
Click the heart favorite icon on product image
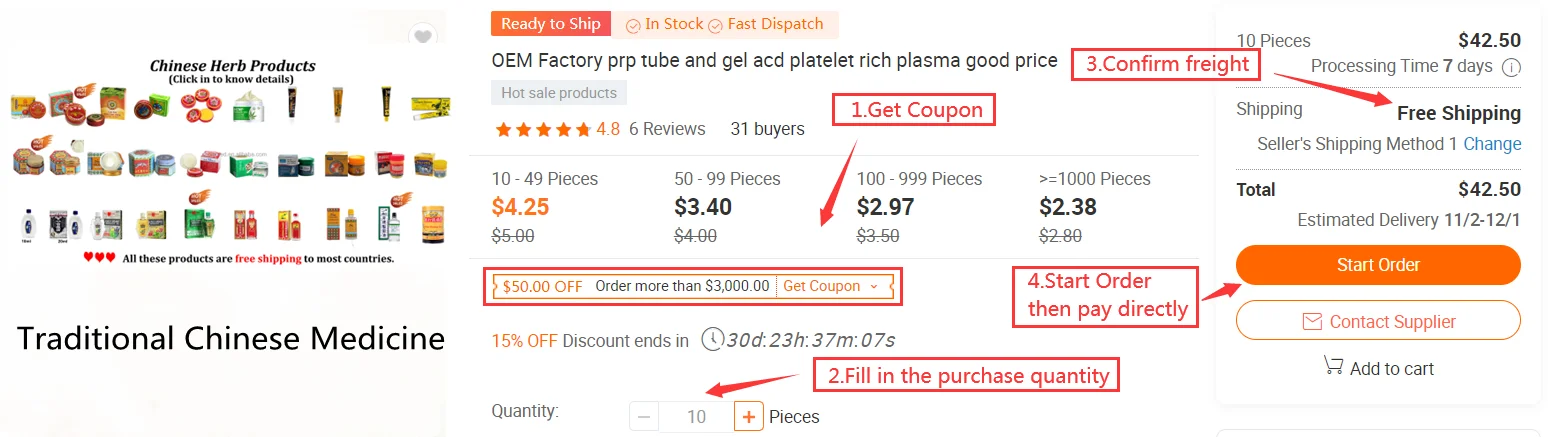[x=423, y=37]
